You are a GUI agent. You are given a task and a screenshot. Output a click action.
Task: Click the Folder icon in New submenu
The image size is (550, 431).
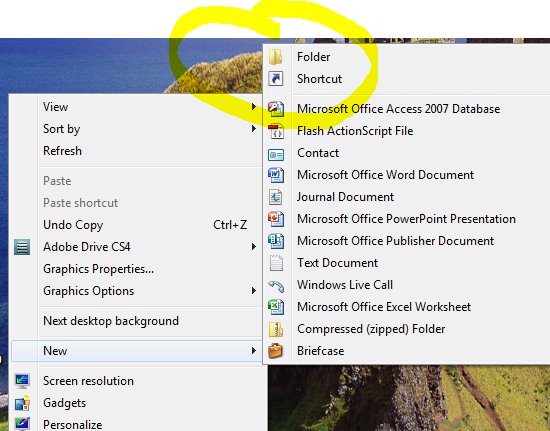[x=276, y=57]
